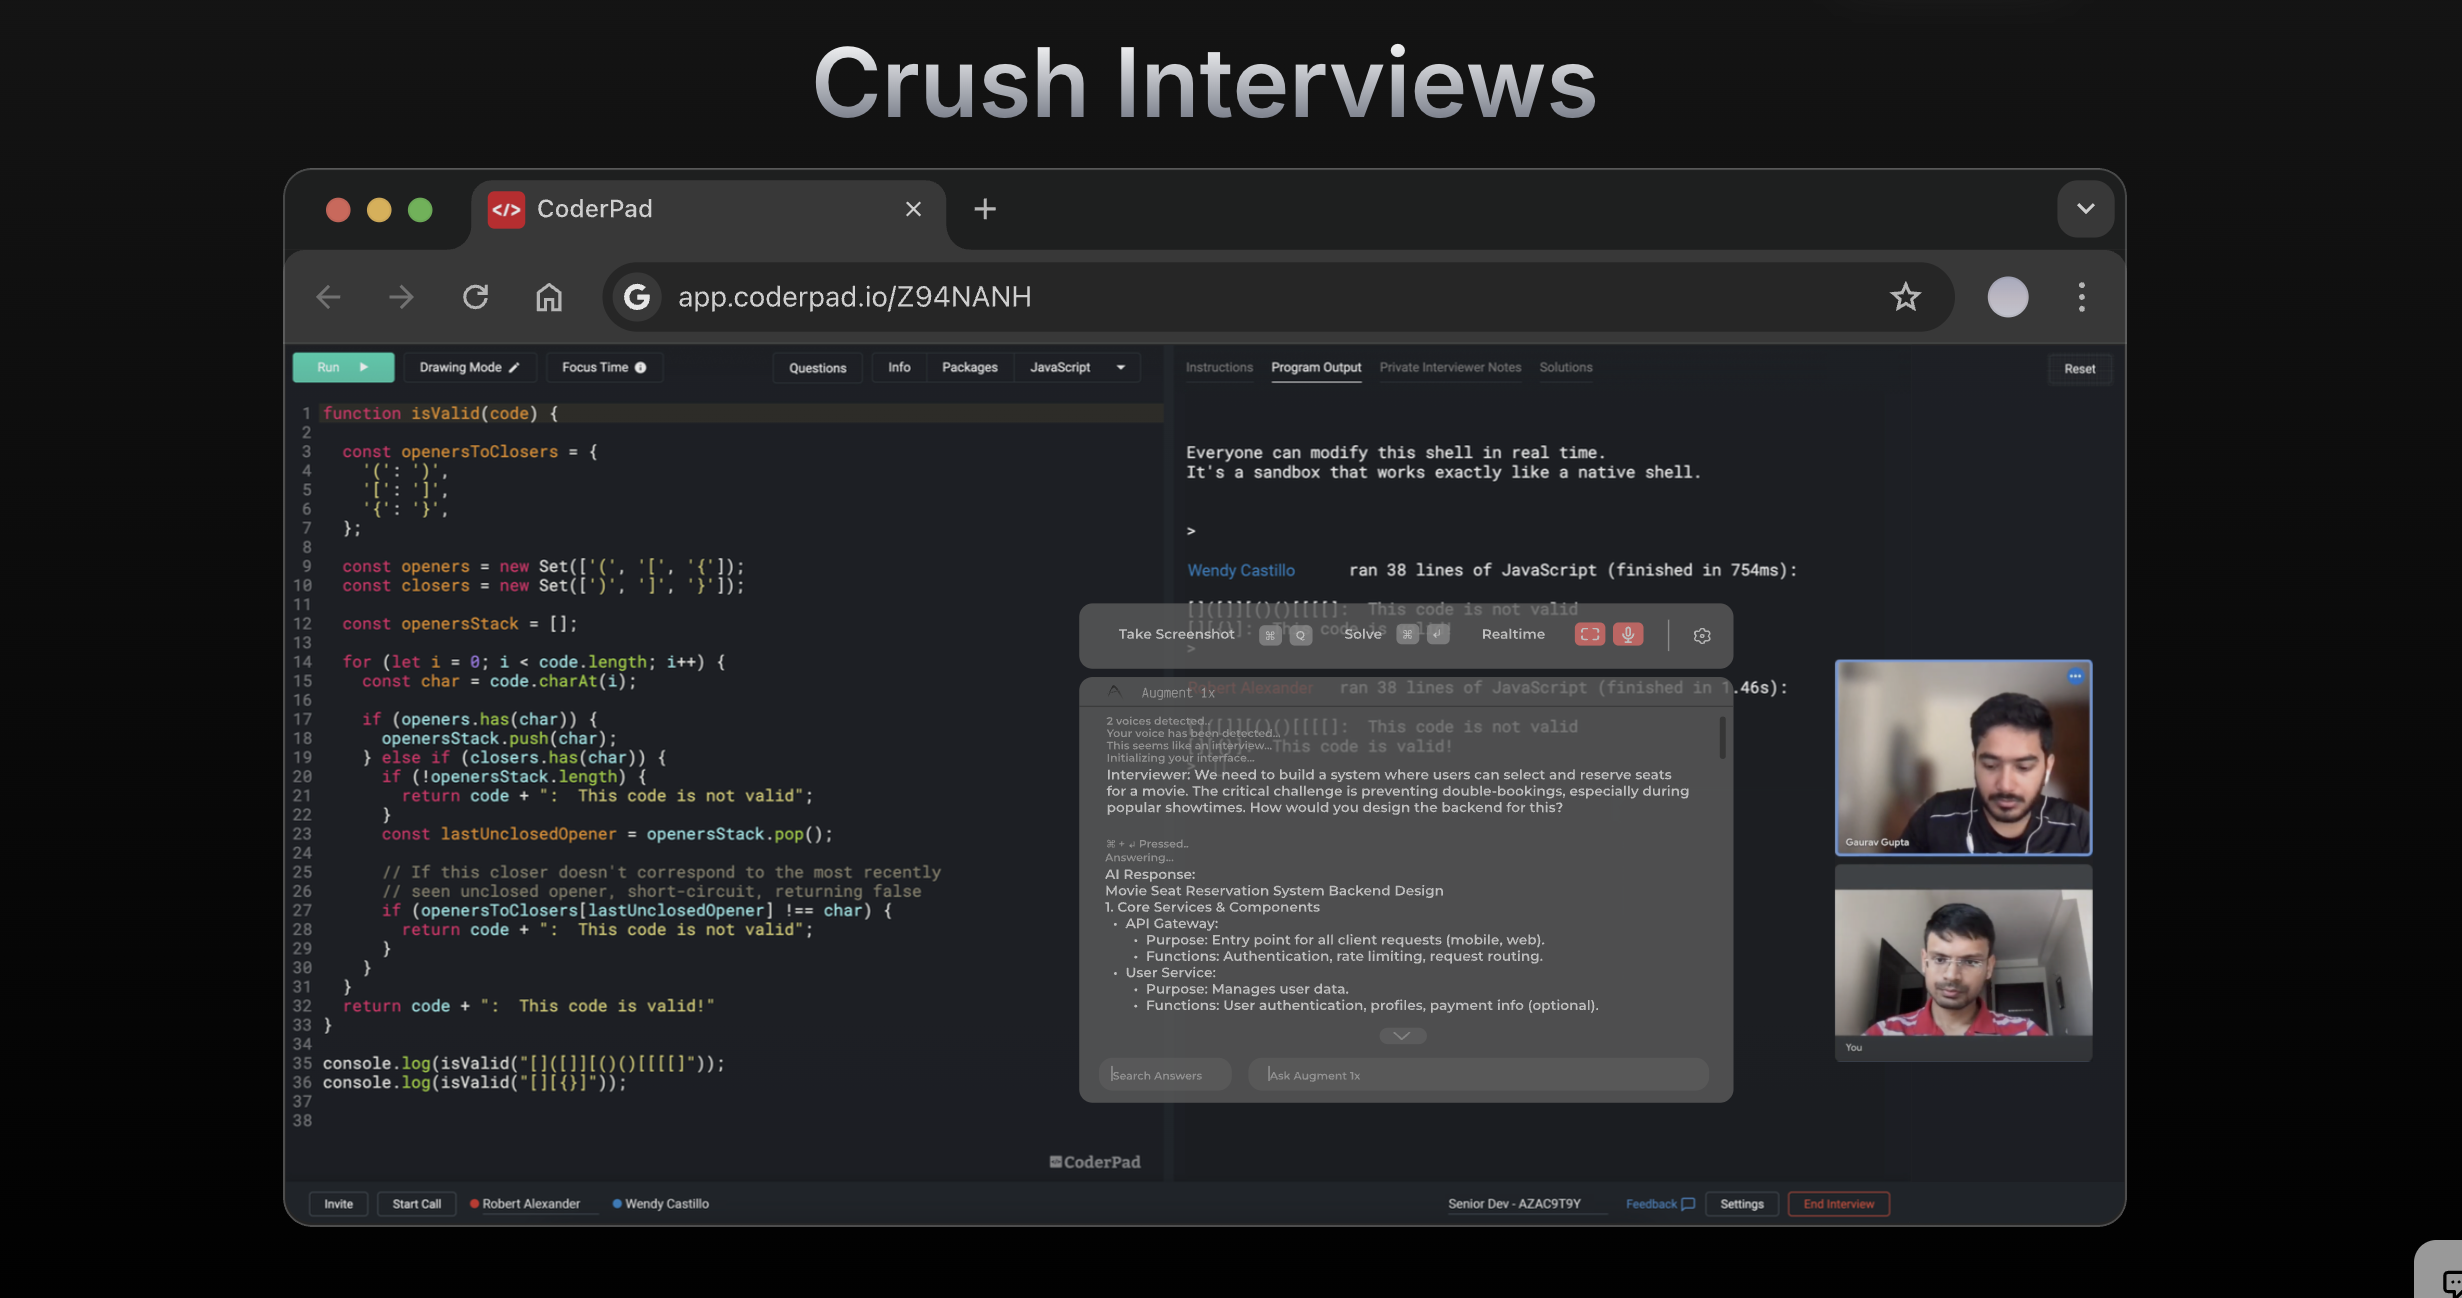Click Wendy Castillo's name in program output
Image resolution: width=2462 pixels, height=1298 pixels.
[1241, 570]
